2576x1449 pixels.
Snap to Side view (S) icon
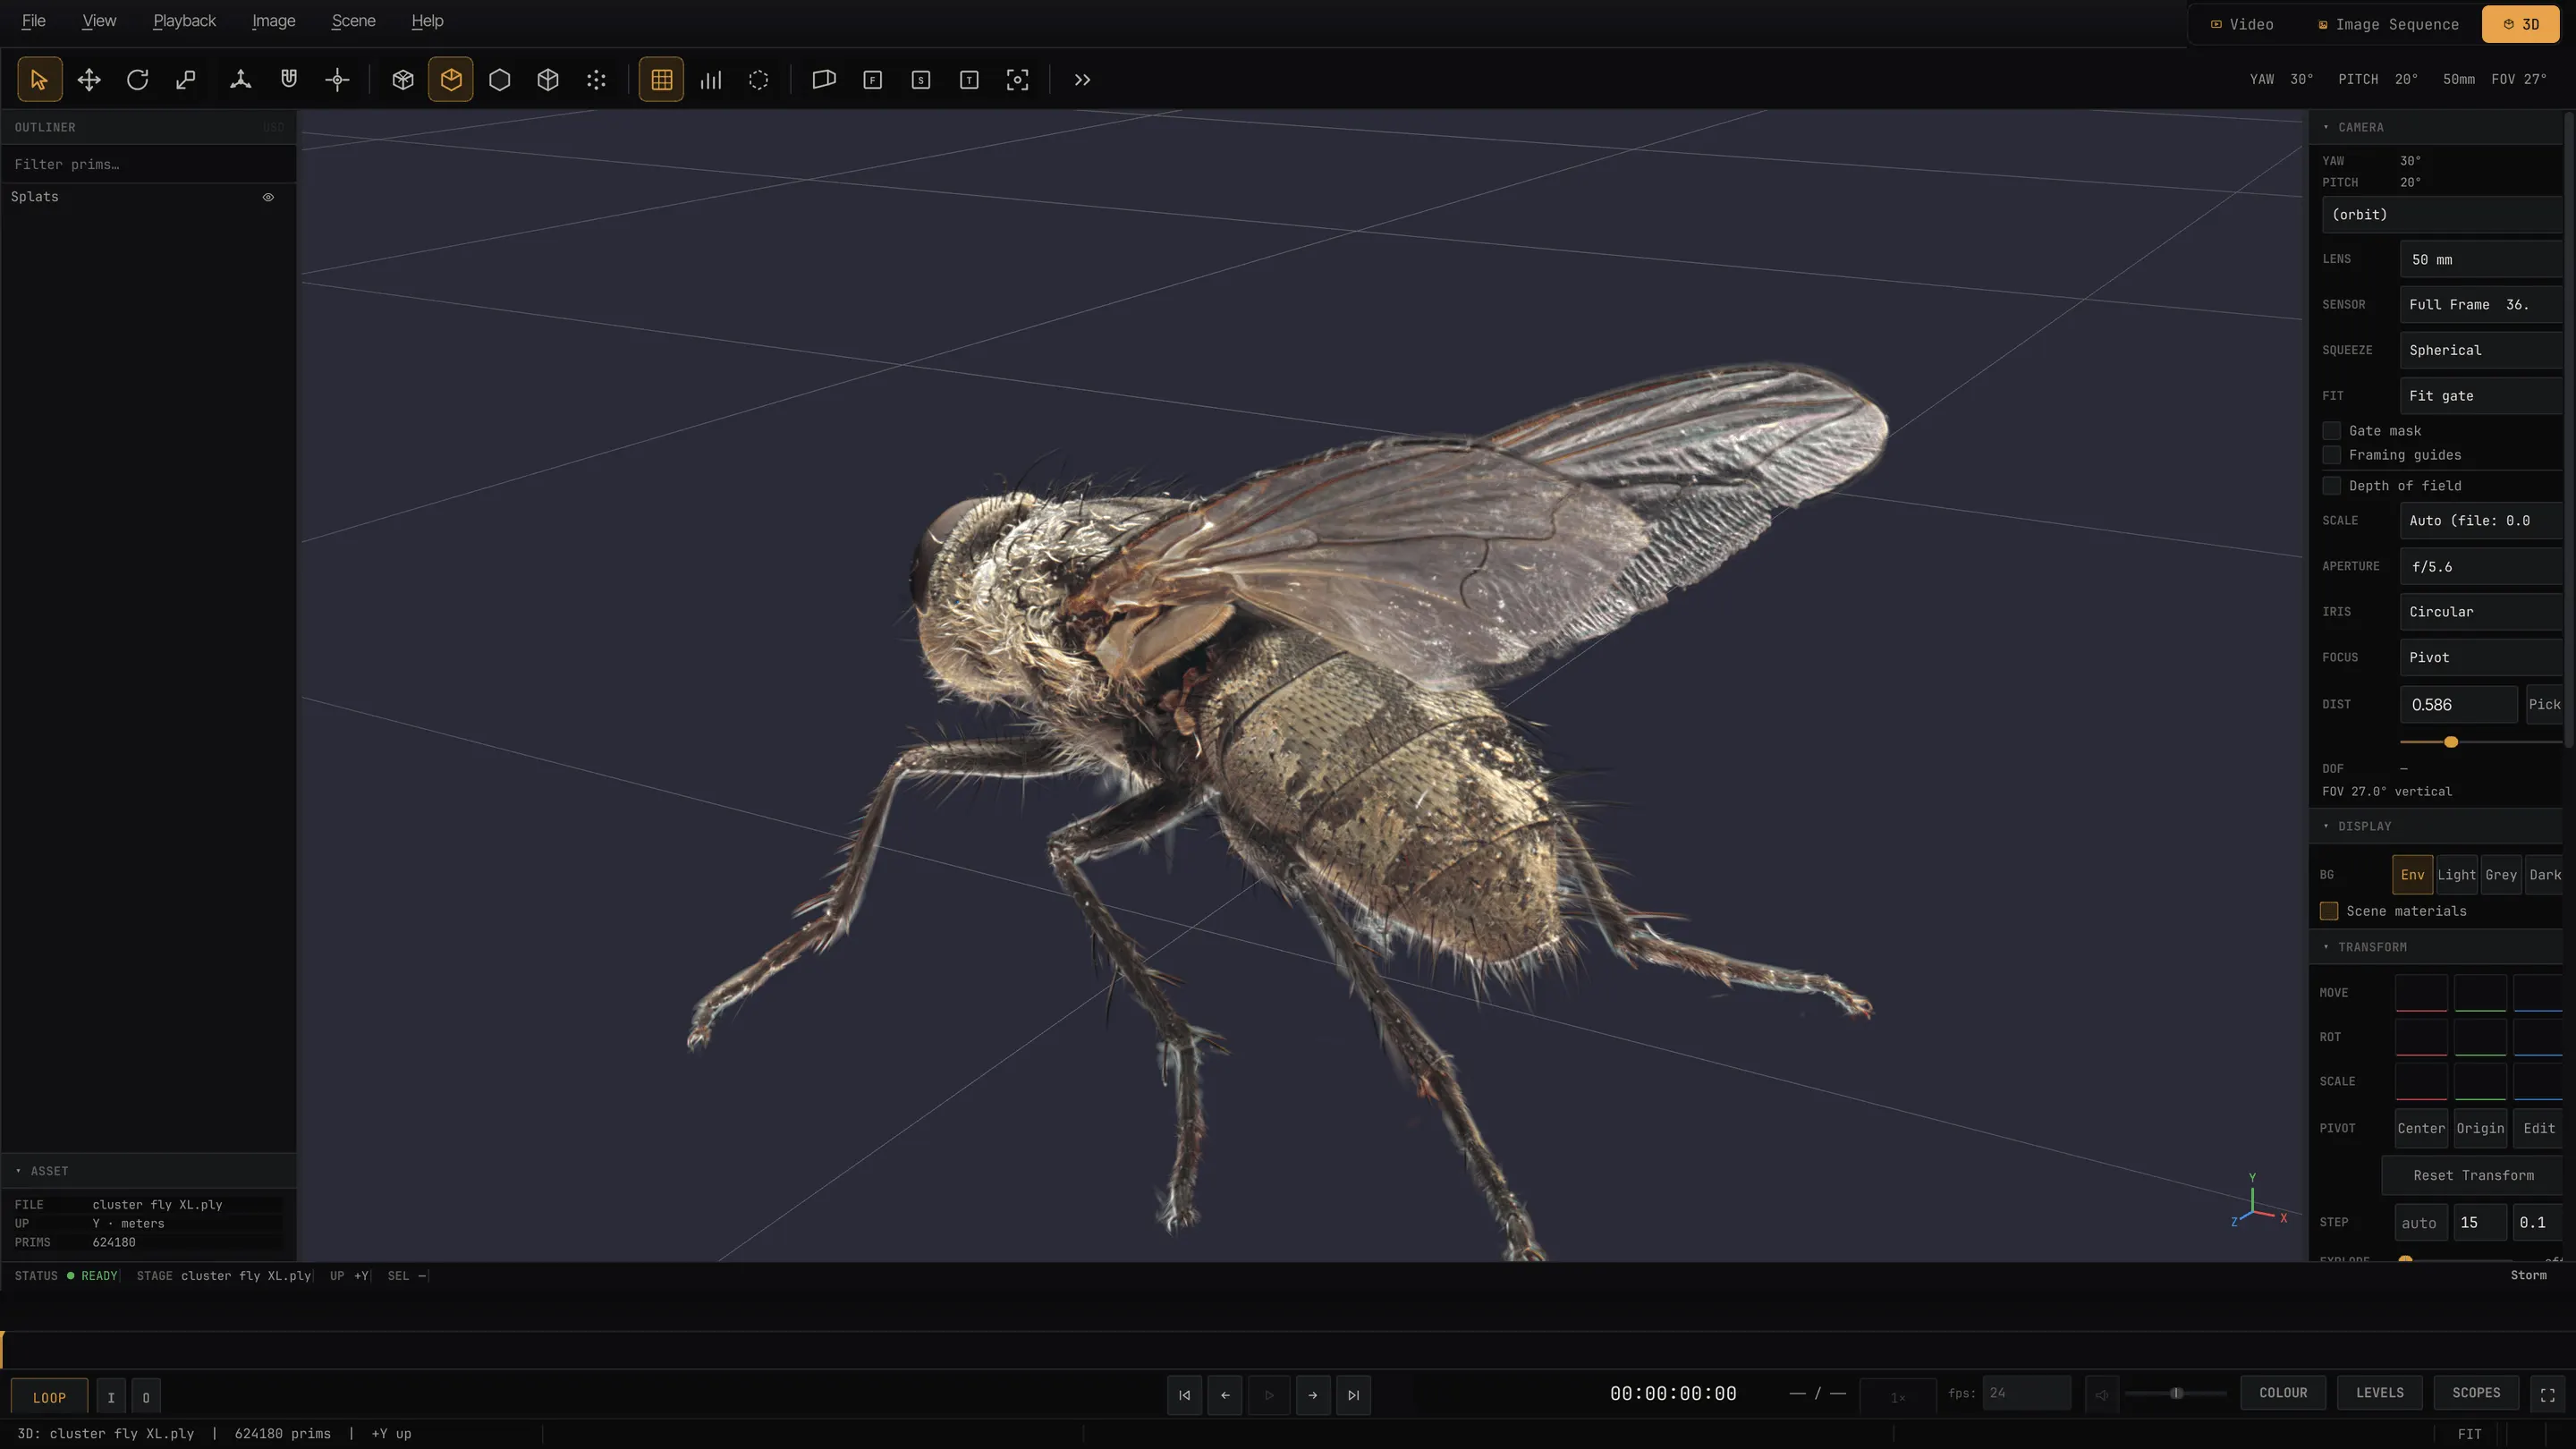pos(921,80)
